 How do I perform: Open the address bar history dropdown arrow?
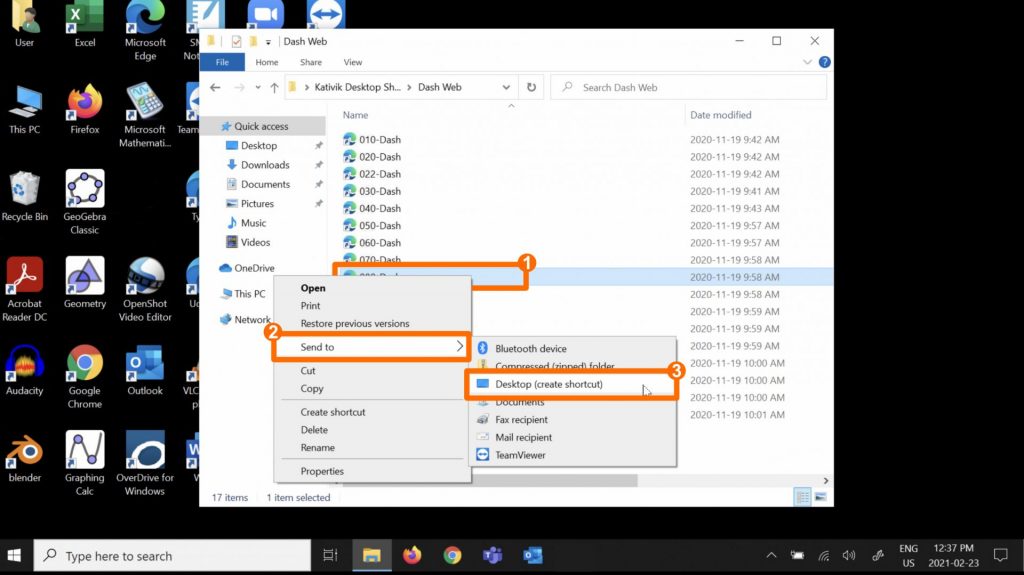508,87
